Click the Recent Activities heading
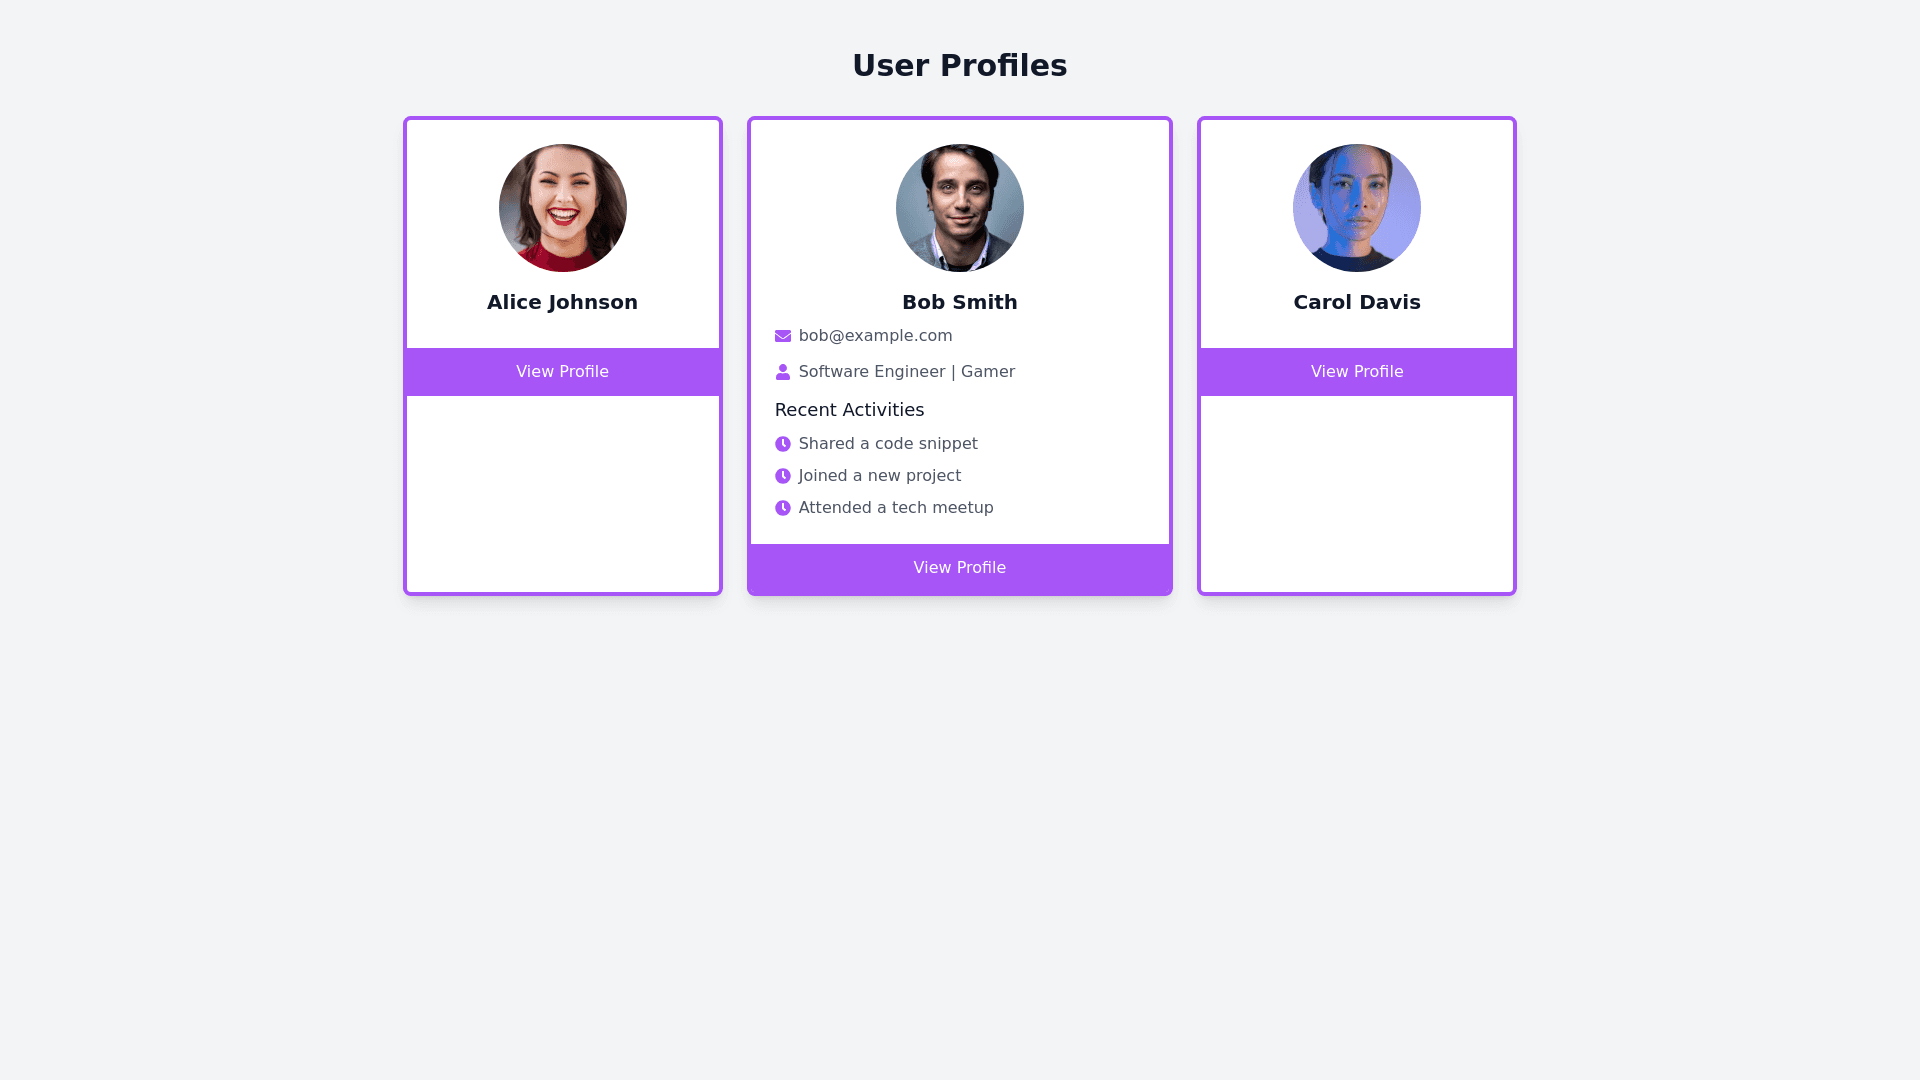This screenshot has width=1920, height=1080. click(849, 410)
